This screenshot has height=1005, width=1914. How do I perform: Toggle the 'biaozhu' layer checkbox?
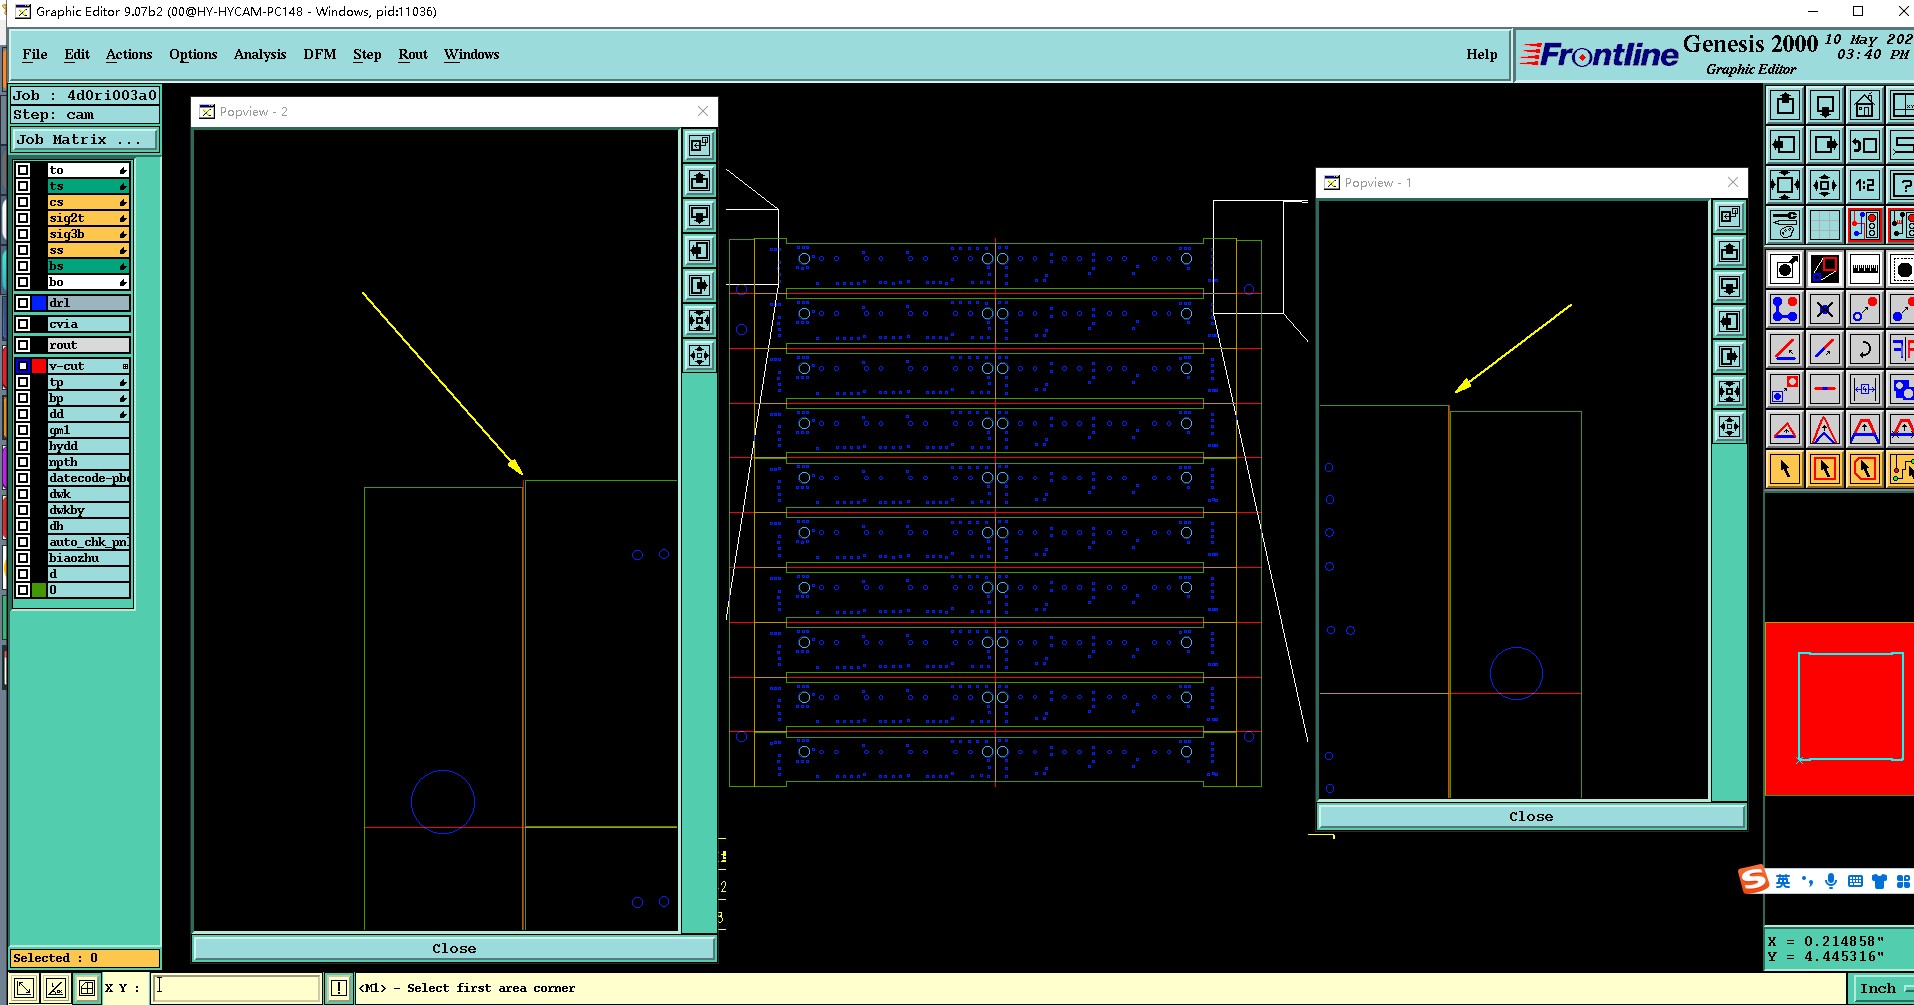click(23, 558)
